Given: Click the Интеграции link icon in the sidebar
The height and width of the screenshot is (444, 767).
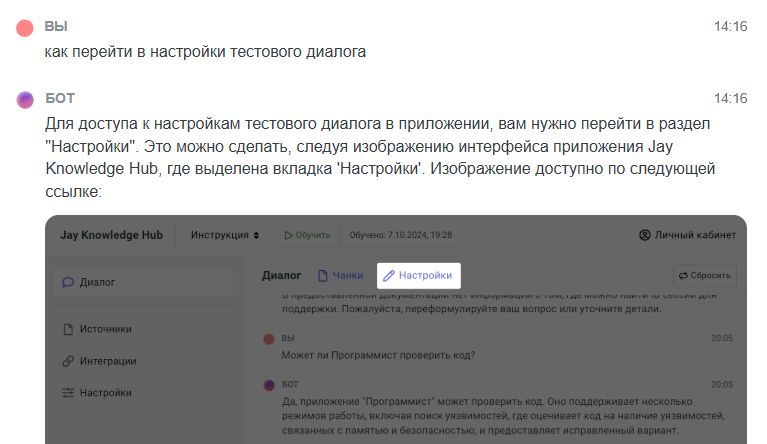Looking at the screenshot, I should [x=68, y=361].
